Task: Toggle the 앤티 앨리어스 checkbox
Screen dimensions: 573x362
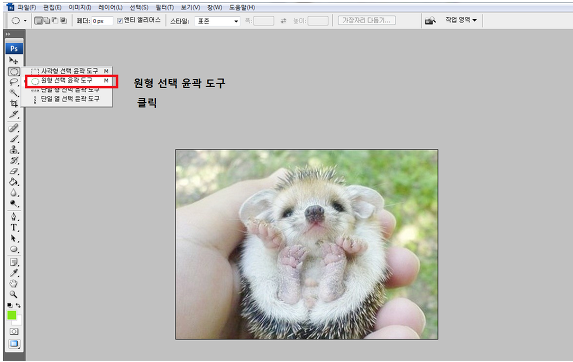Action: click(119, 21)
